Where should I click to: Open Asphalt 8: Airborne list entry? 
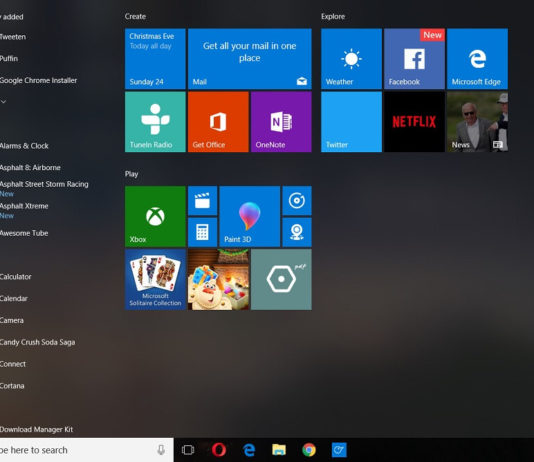point(30,168)
